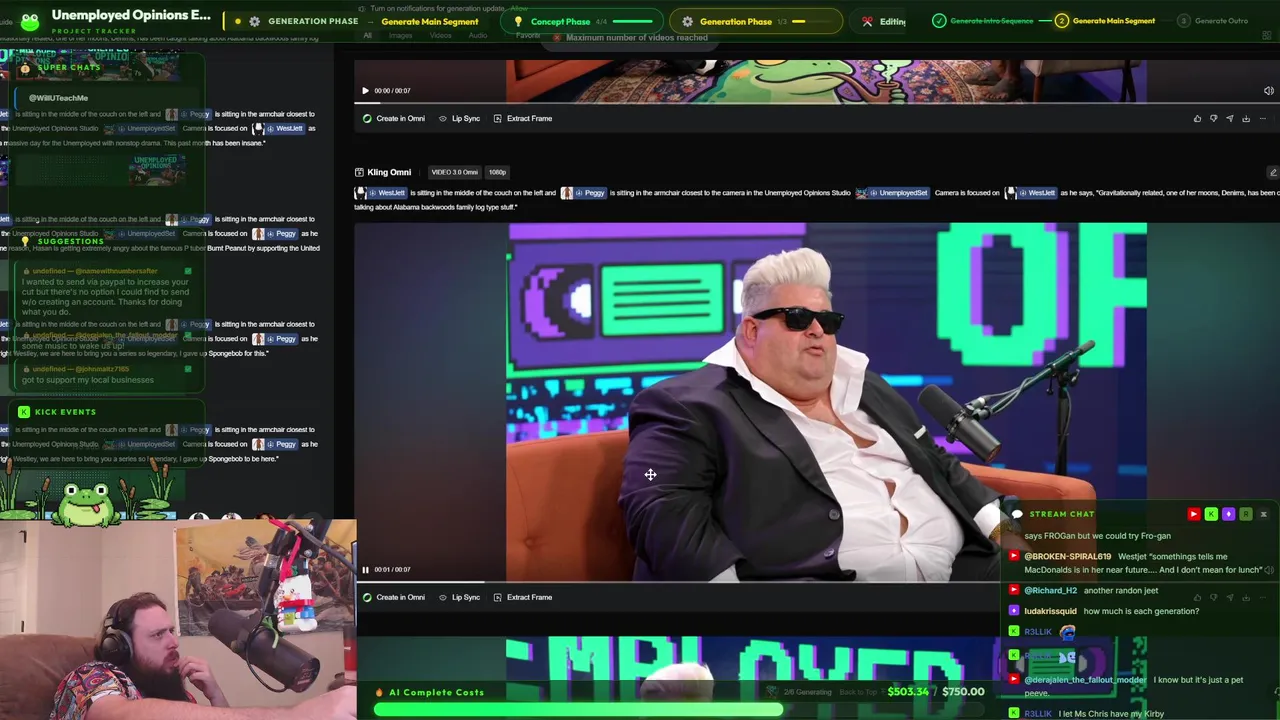The image size is (1280, 720).
Task: Go to Generate Outro step
Action: (x=1213, y=21)
